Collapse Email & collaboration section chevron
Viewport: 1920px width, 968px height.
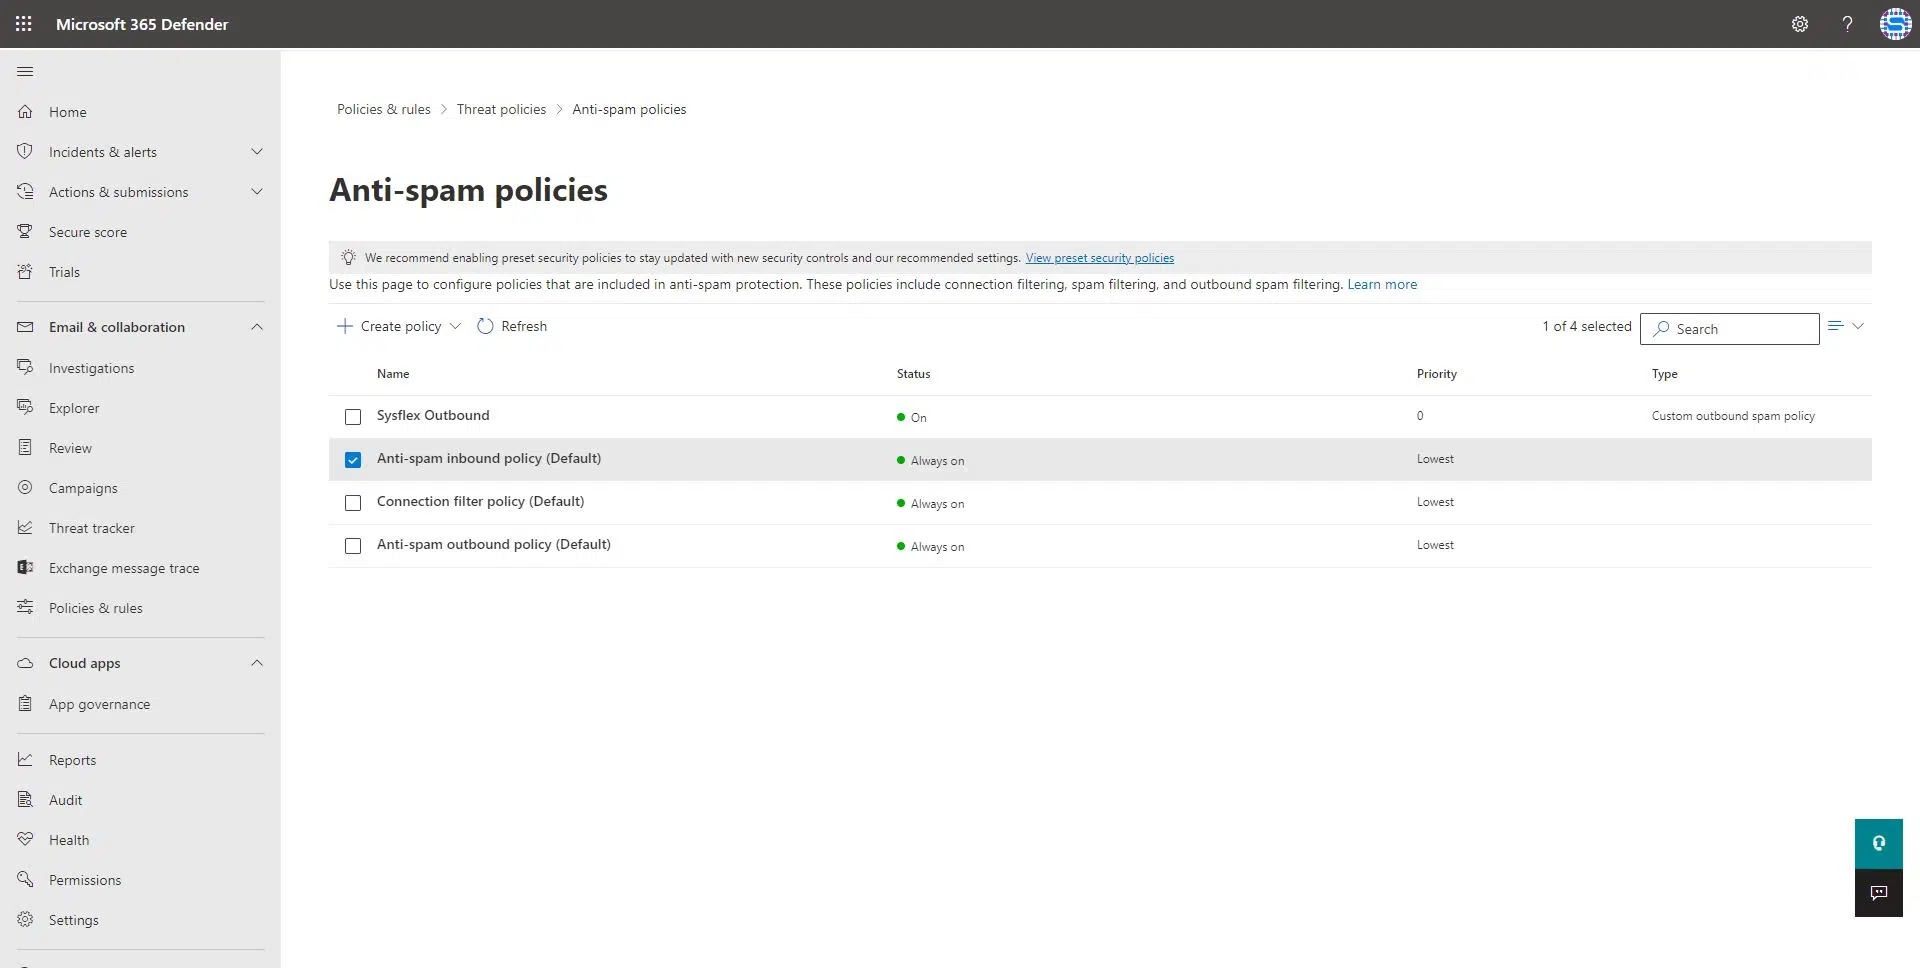coord(257,327)
